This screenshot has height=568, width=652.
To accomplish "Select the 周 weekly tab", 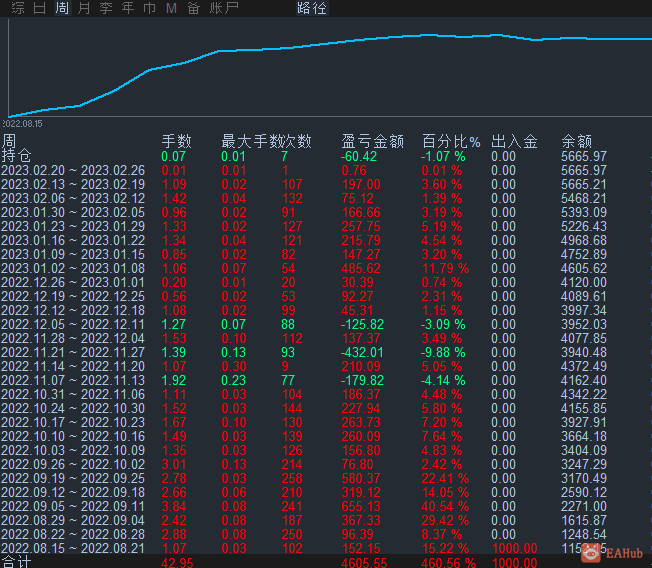I will (x=62, y=8).
